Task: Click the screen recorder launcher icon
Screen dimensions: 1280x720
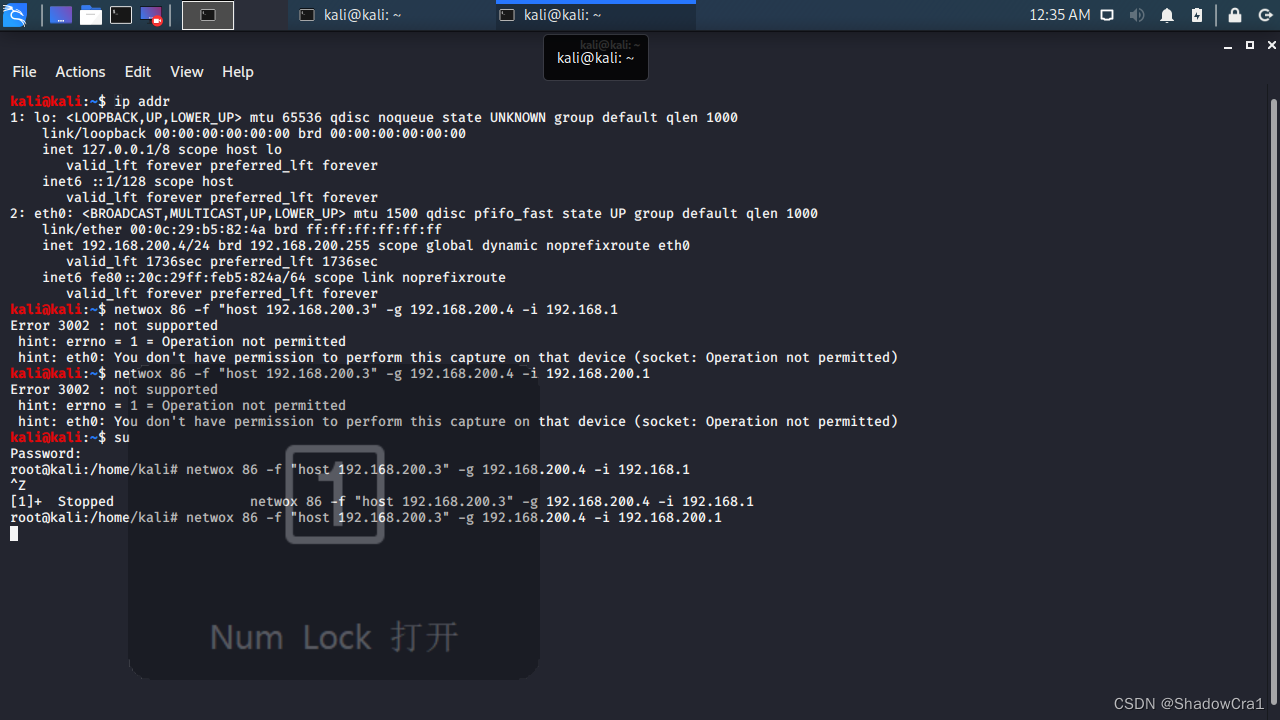Action: point(151,15)
